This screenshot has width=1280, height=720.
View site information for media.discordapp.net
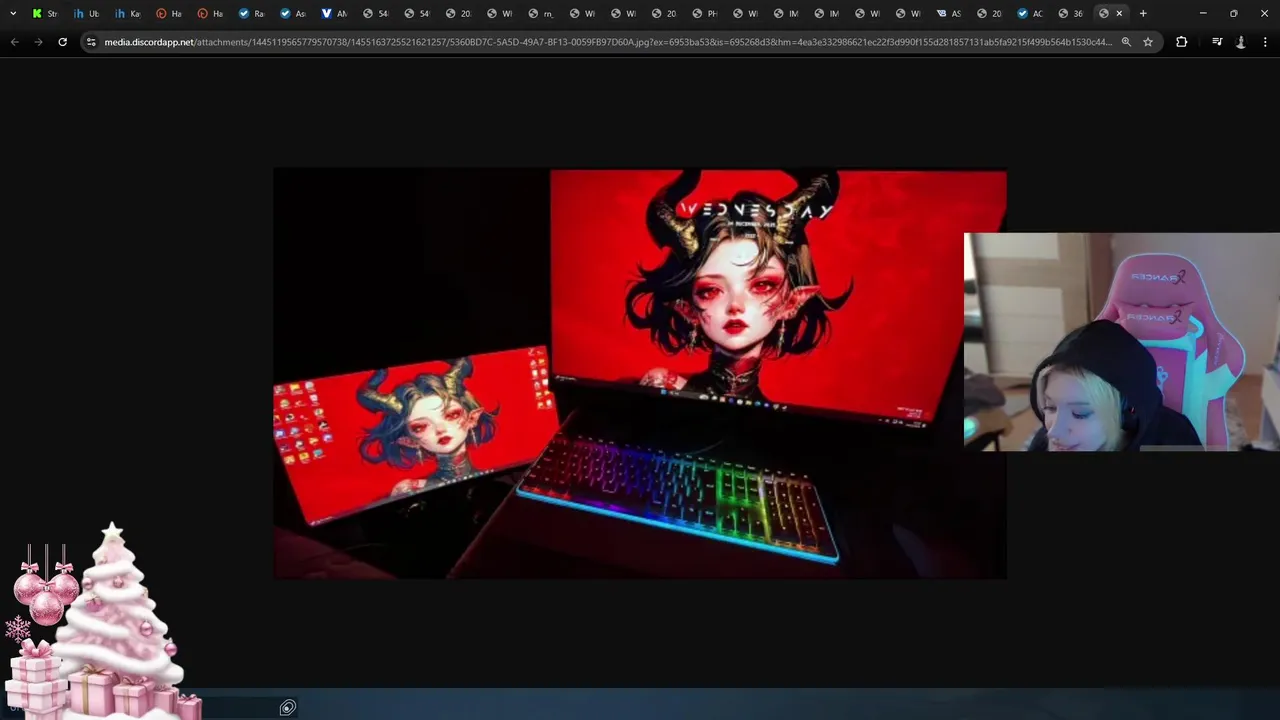91,42
